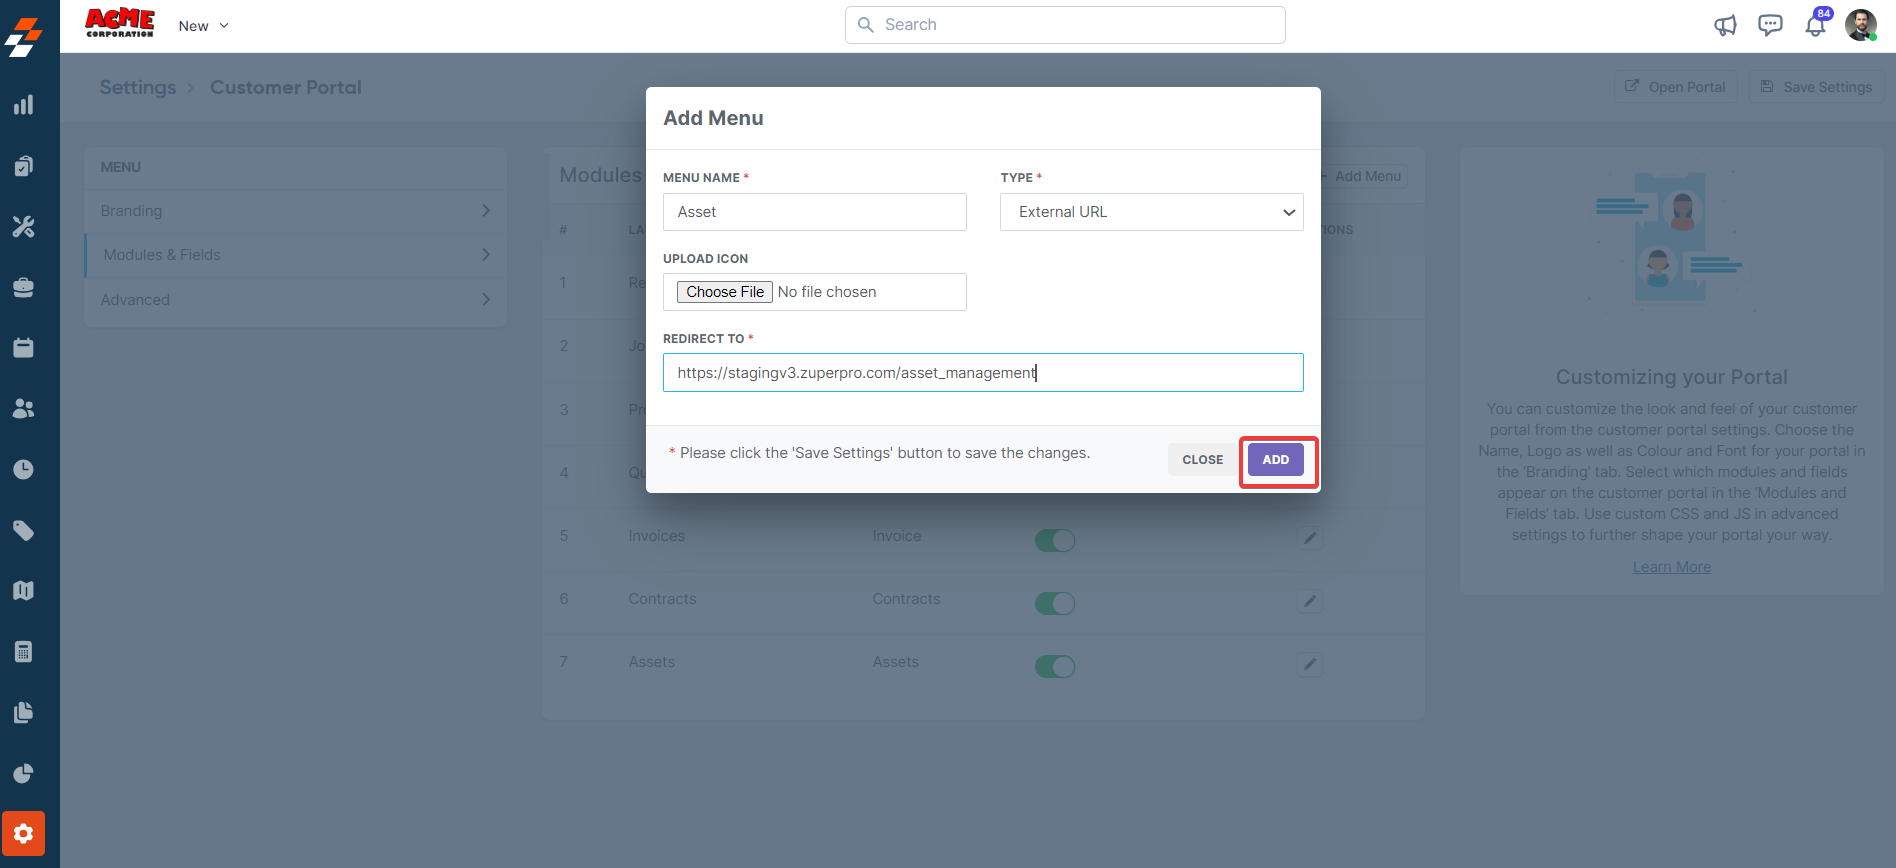1896x868 pixels.
Task: Open the users group sidebar icon
Action: [x=24, y=409]
